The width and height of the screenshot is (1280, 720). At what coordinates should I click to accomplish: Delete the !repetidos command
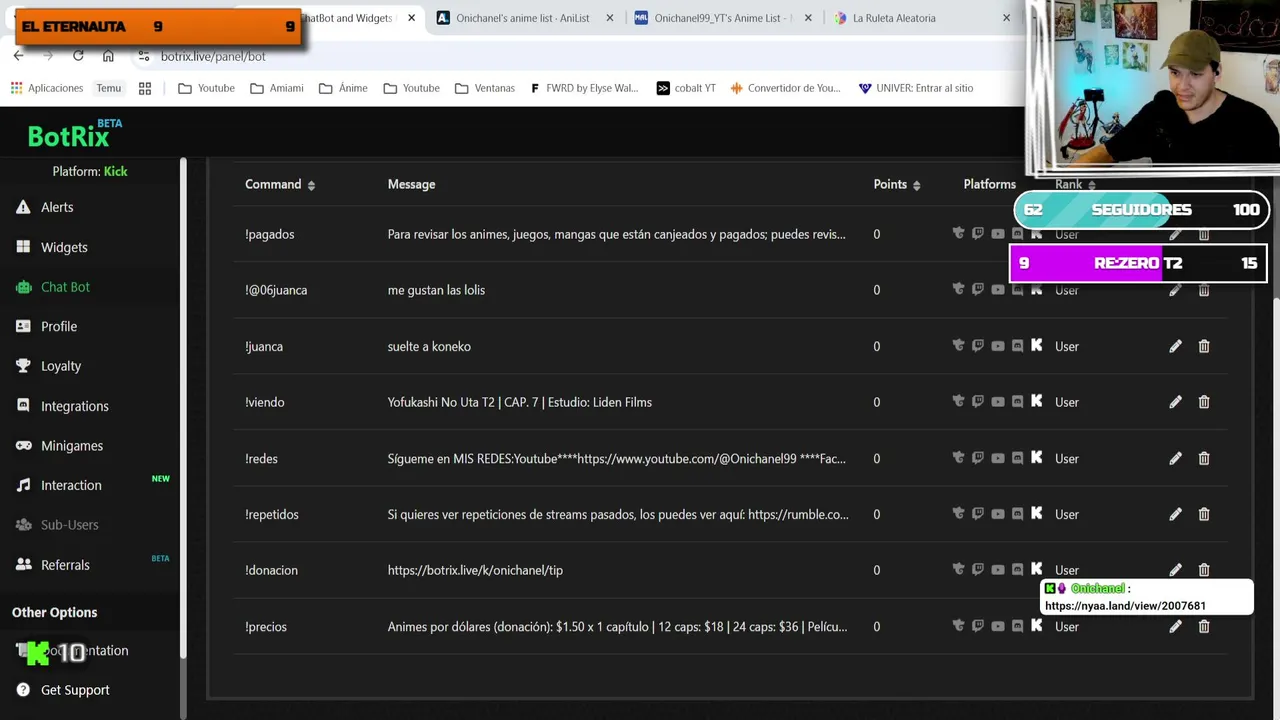point(1204,514)
